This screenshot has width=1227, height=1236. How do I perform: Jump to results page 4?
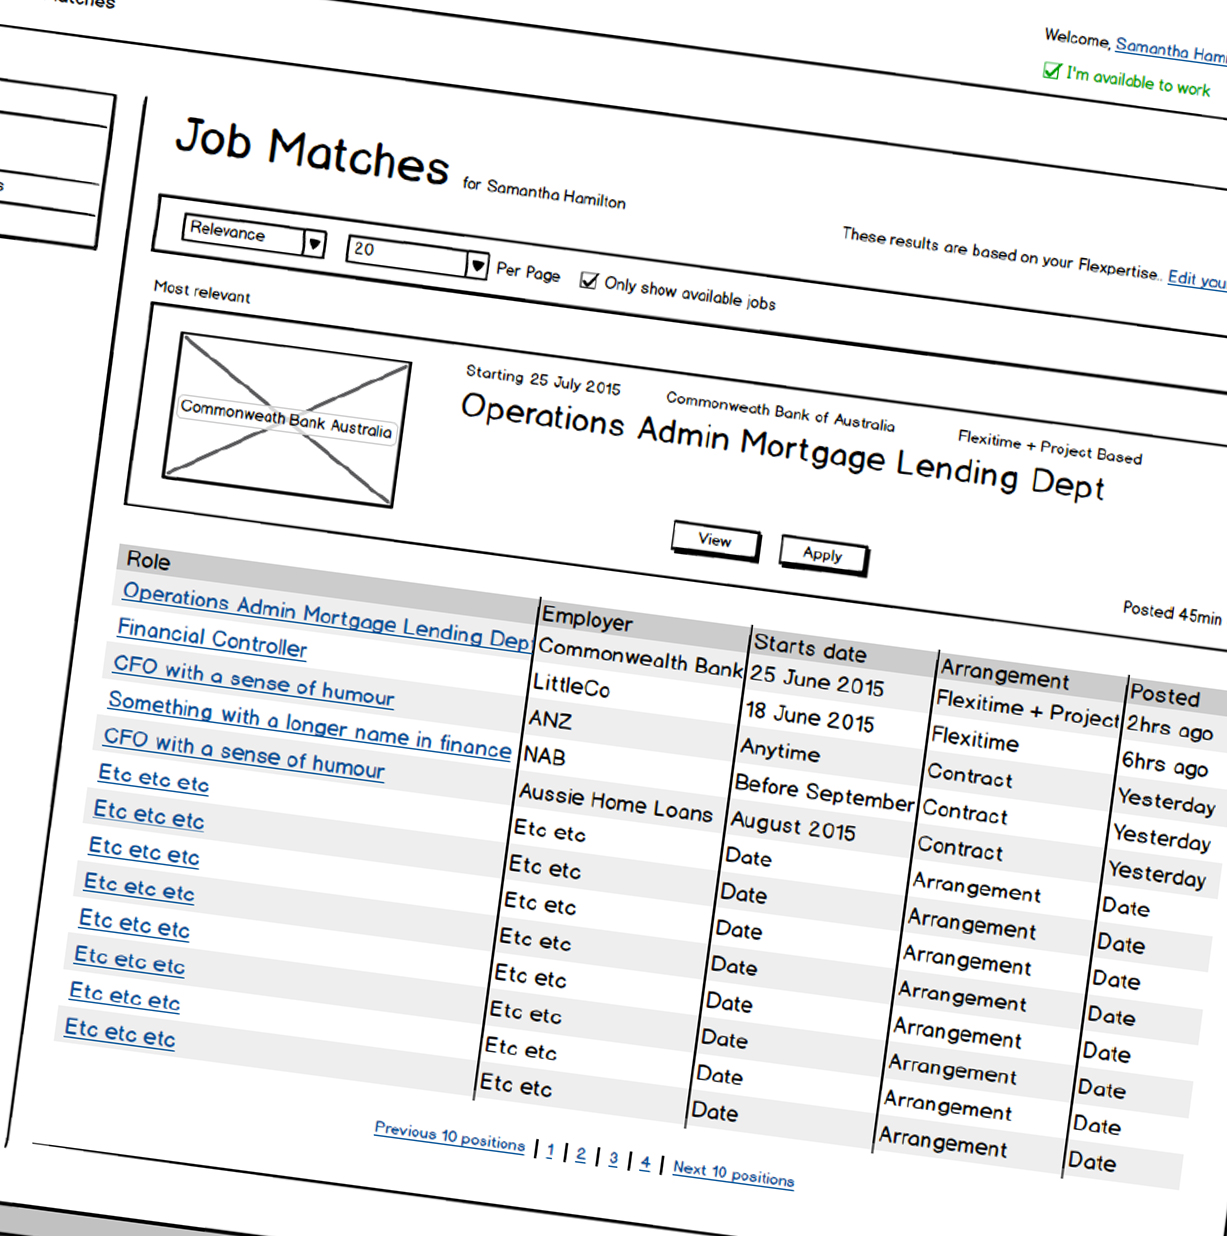pyautogui.click(x=645, y=1163)
